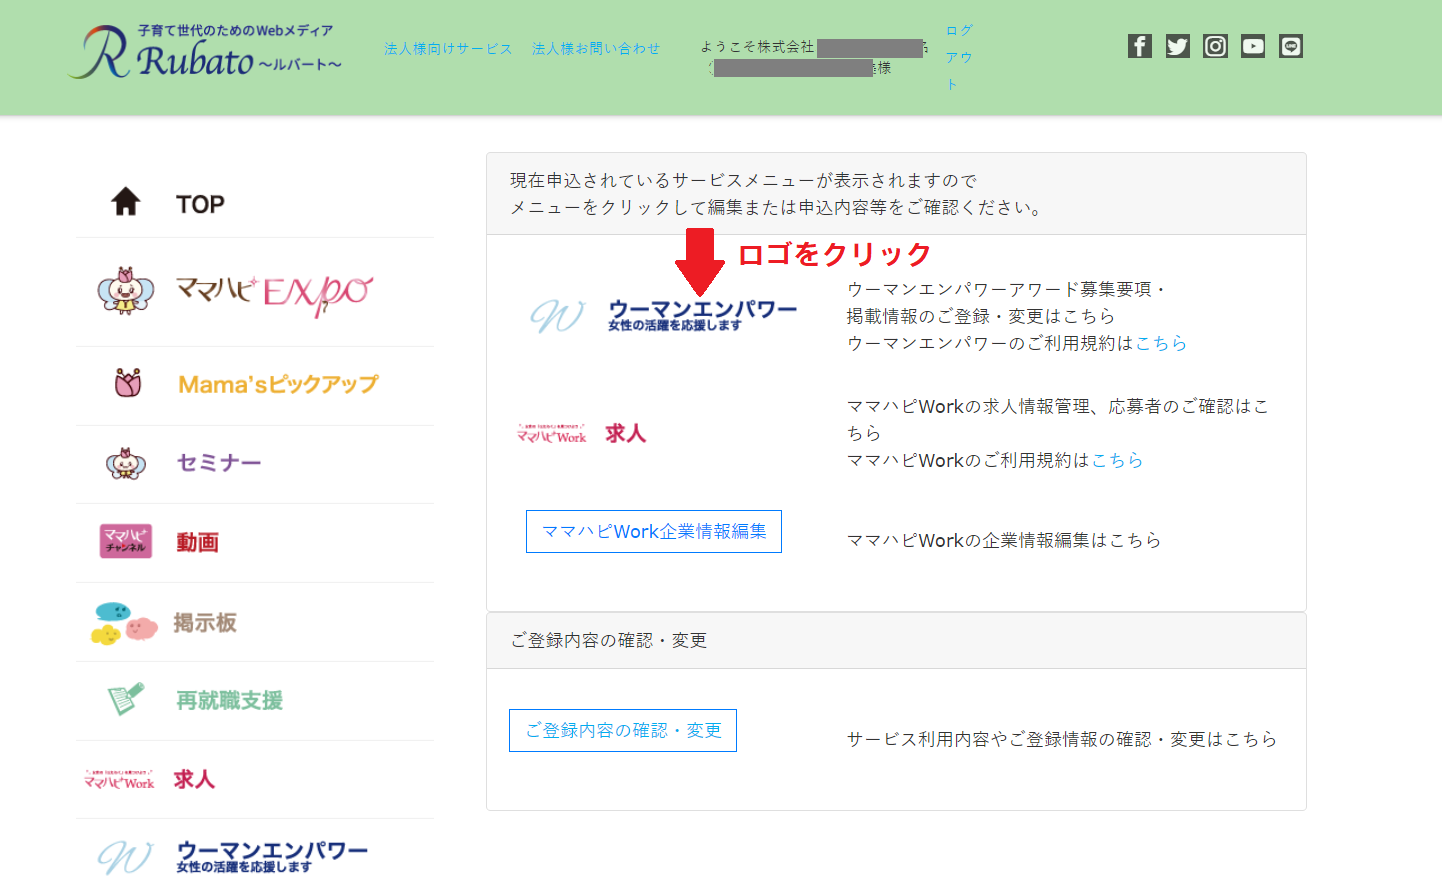Open the Twitter social icon
The image size is (1442, 896).
pyautogui.click(x=1177, y=46)
